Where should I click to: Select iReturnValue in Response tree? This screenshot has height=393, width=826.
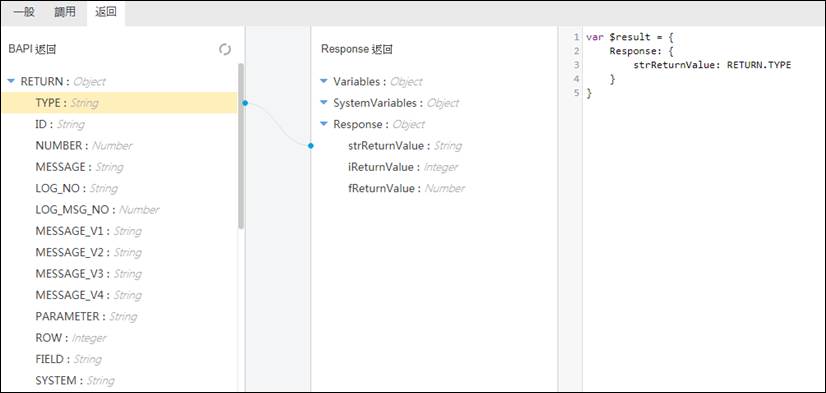(x=403, y=167)
